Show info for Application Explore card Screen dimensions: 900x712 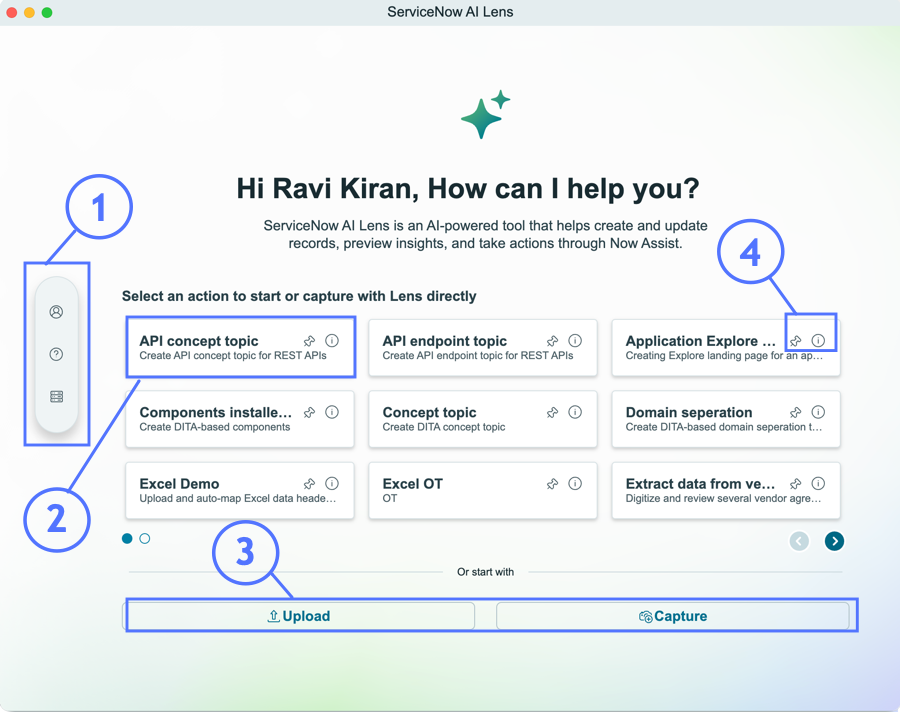coord(818,341)
